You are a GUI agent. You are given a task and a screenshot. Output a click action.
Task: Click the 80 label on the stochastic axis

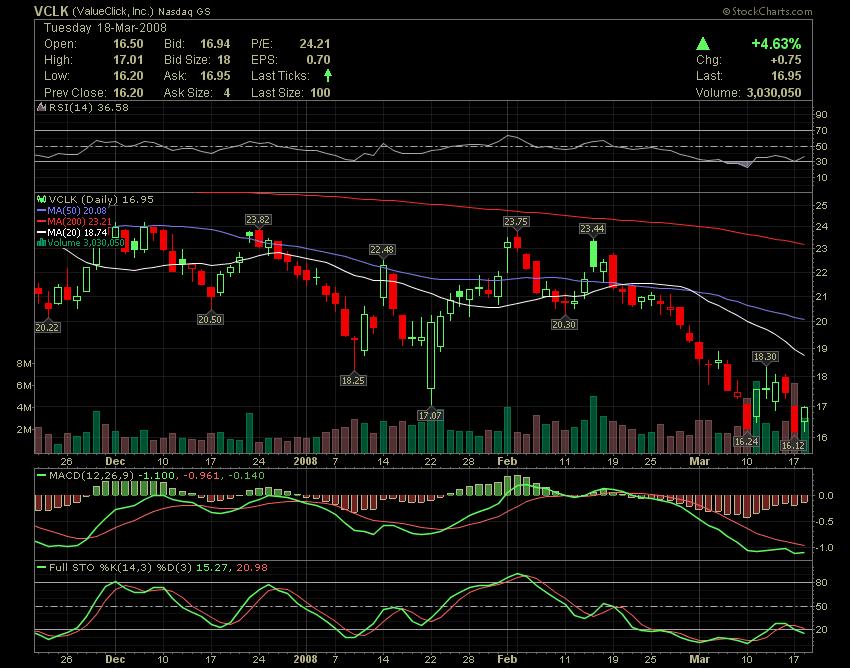click(x=821, y=582)
